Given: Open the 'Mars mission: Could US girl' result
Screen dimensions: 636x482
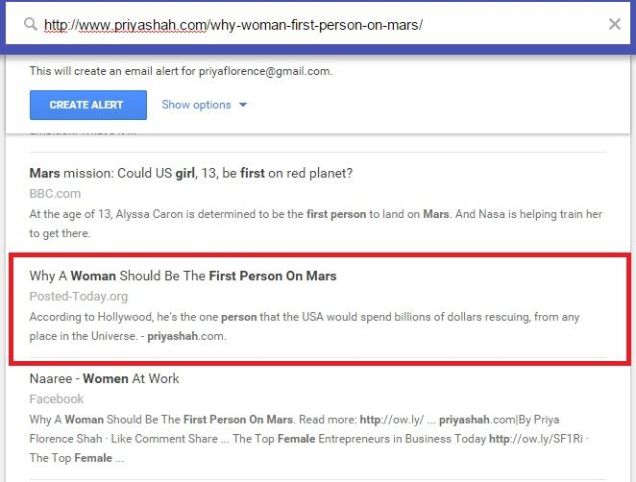Looking at the screenshot, I should (190, 173).
